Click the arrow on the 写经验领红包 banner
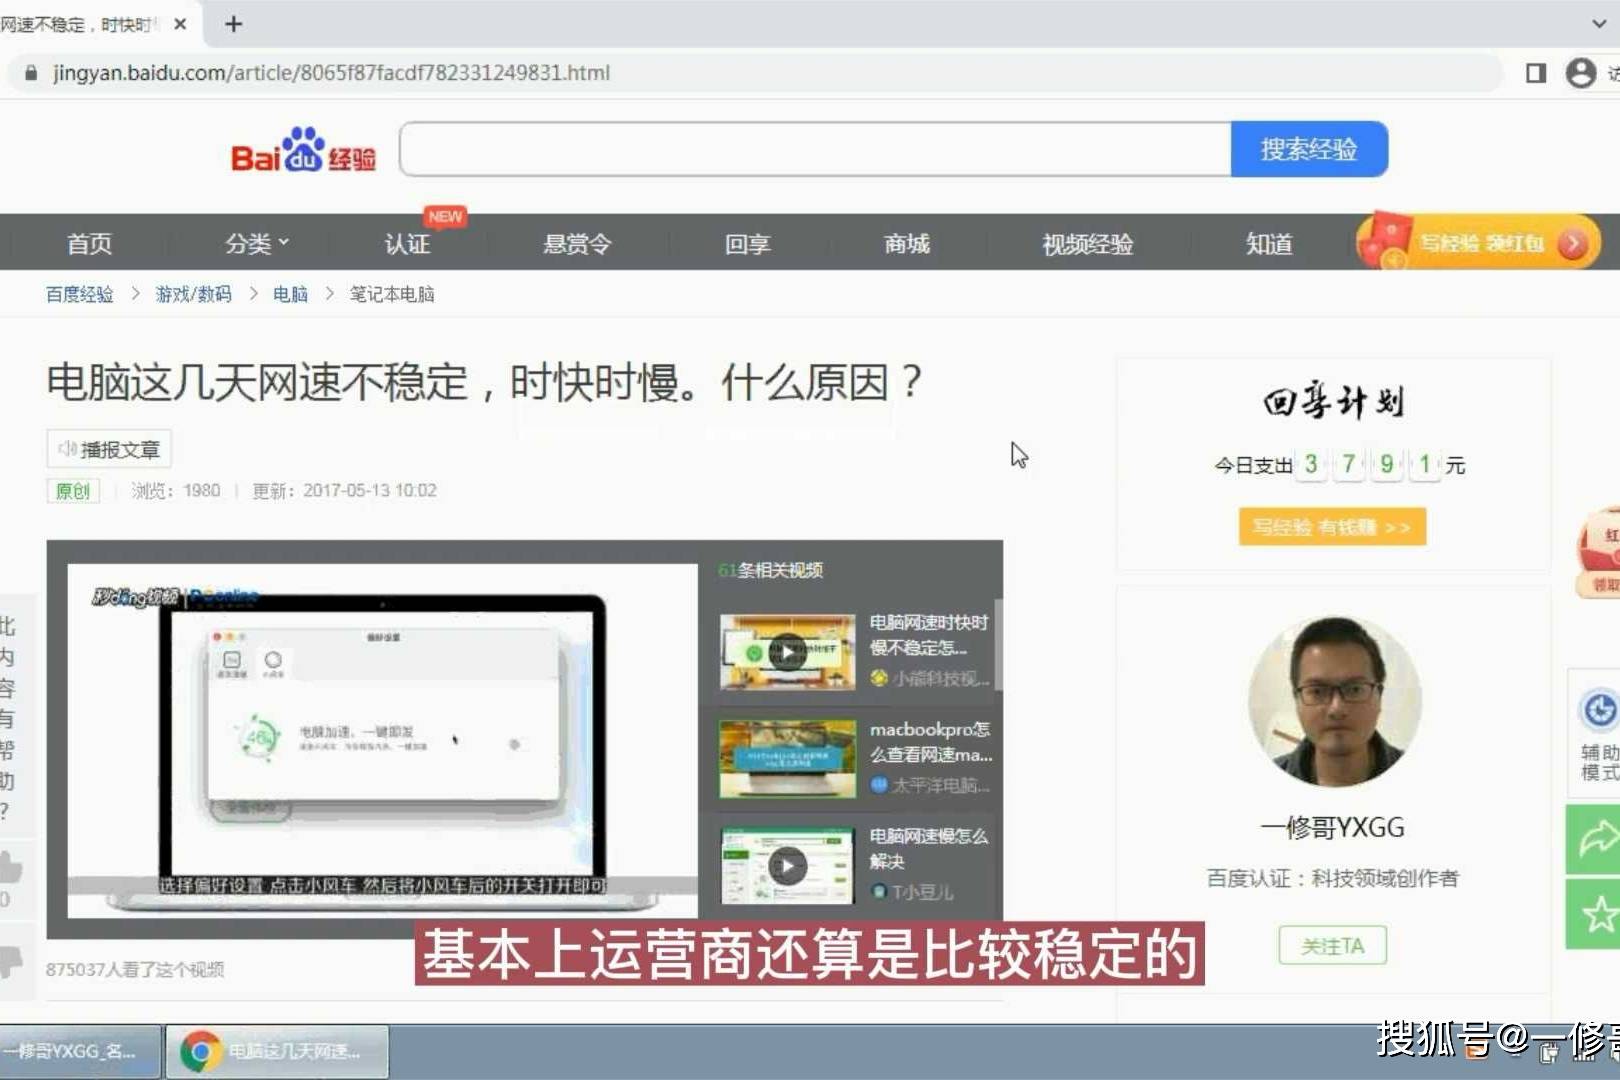 coord(1572,242)
